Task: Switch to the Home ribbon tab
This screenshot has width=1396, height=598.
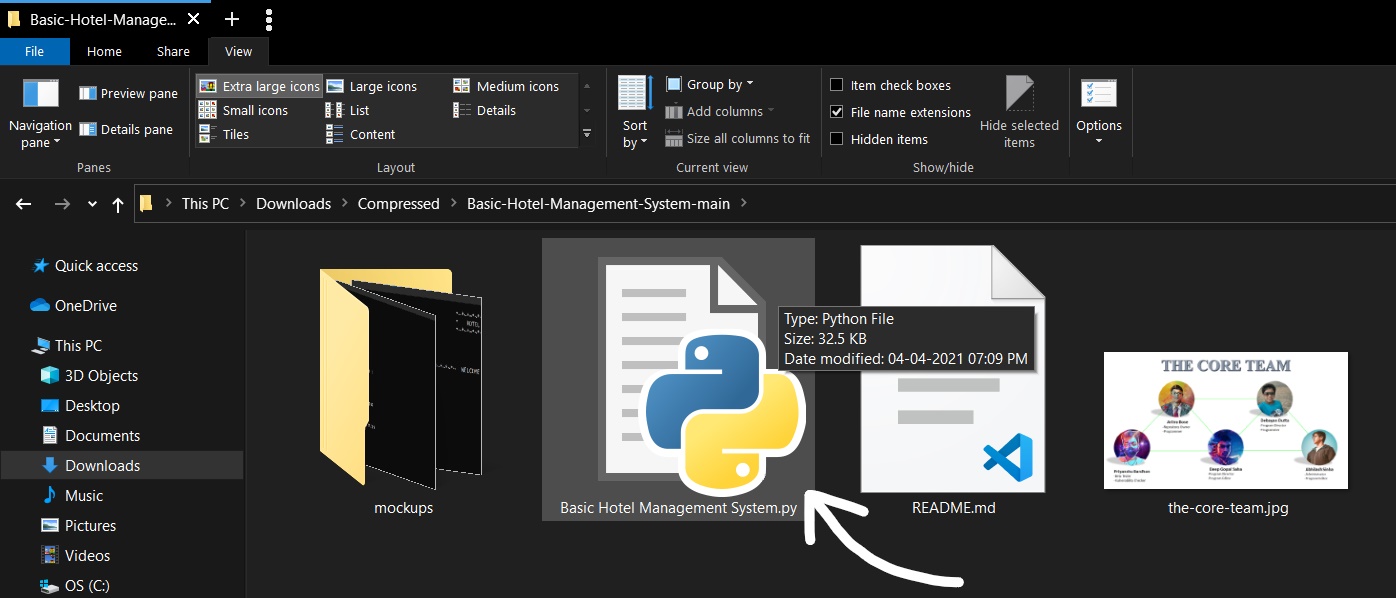Action: [x=104, y=52]
